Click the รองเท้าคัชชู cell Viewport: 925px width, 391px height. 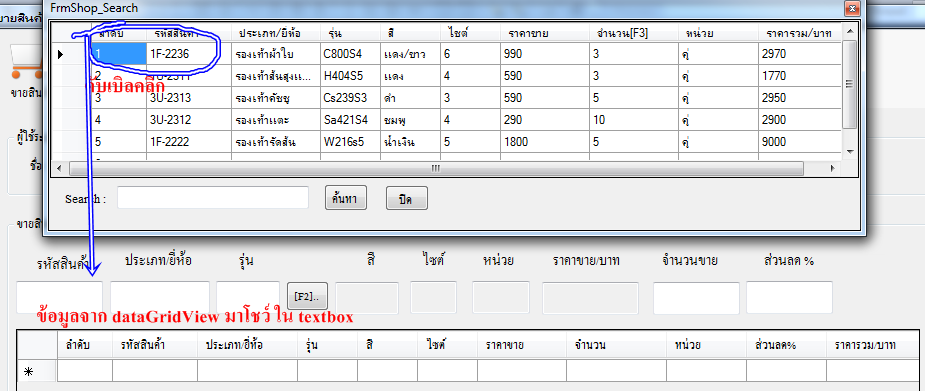(275, 97)
